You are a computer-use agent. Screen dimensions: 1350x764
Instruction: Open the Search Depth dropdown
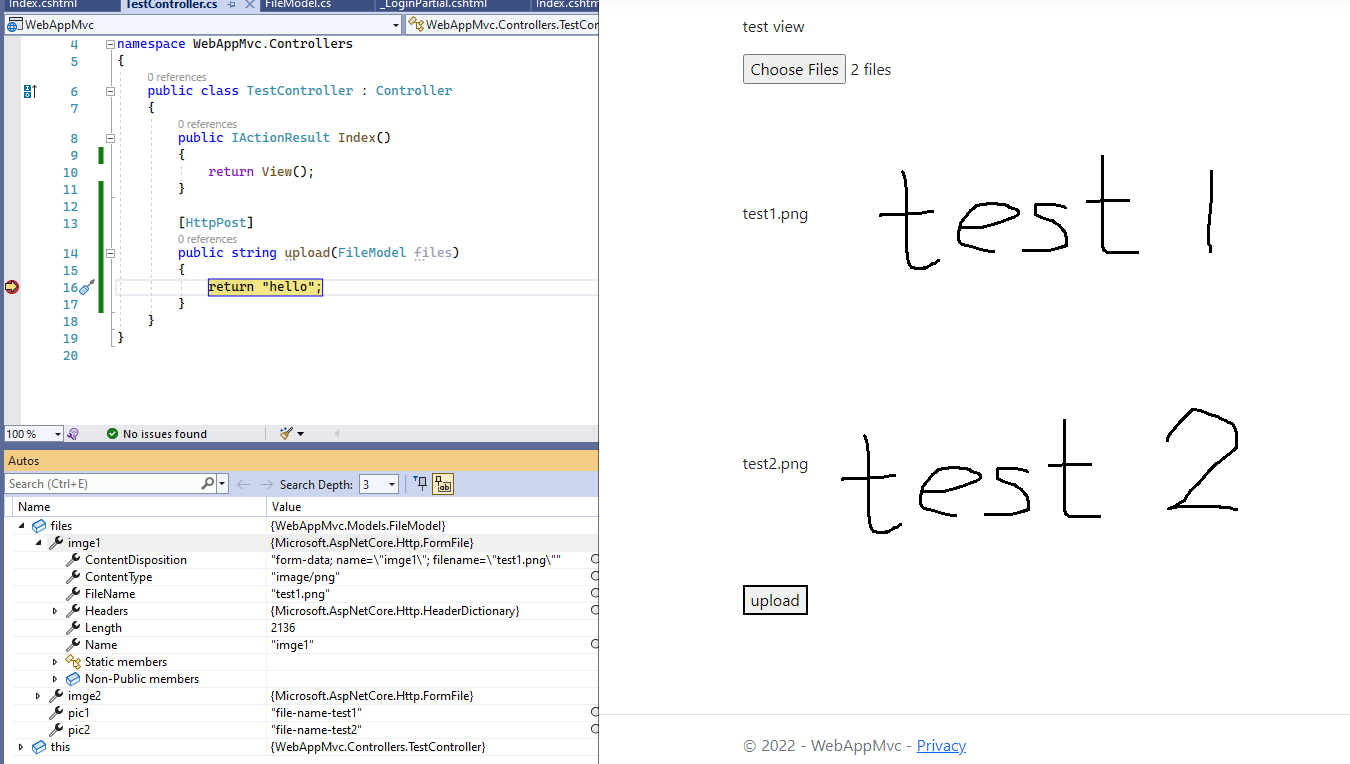click(392, 484)
